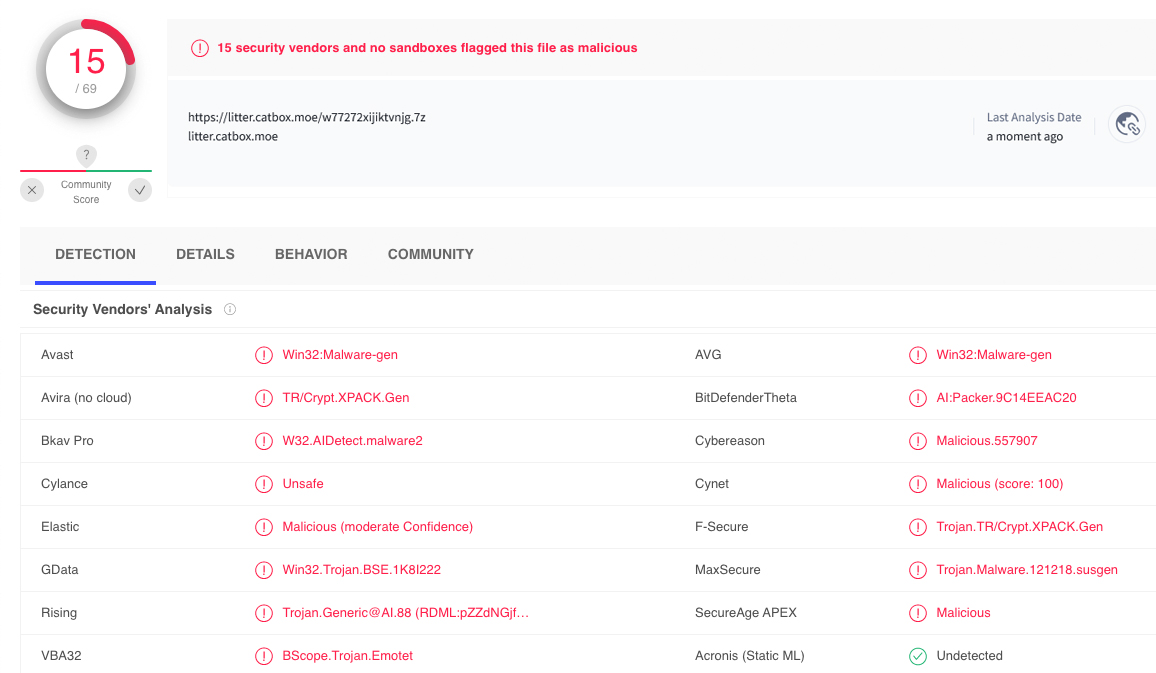Click the globe link icon beside Last Analysis Date
The width and height of the screenshot is (1156, 673).
[1127, 125]
